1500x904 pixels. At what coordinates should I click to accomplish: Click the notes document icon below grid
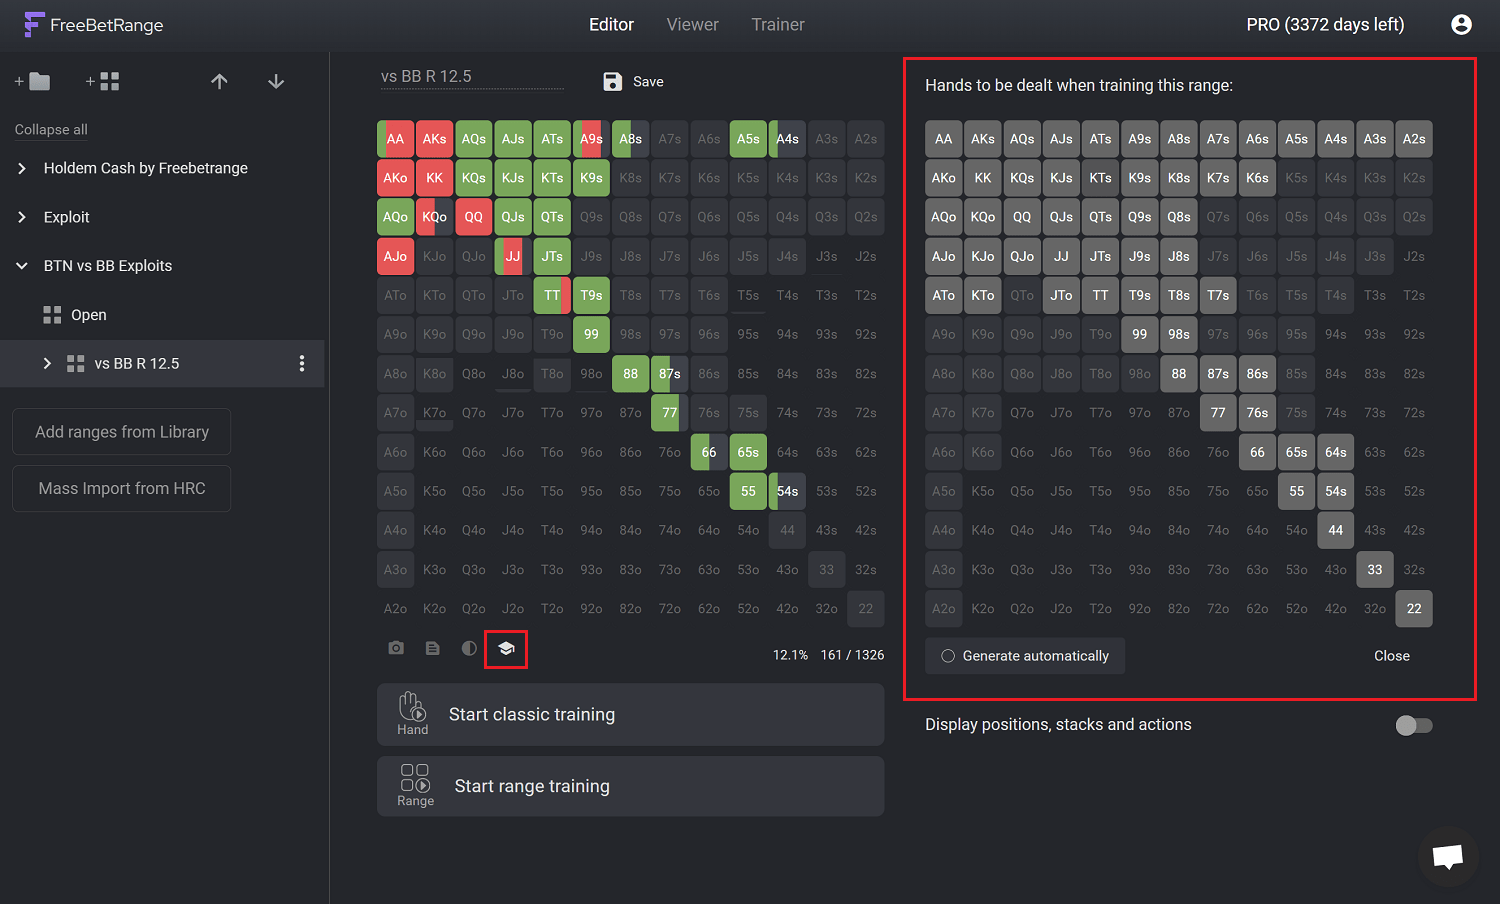[x=432, y=648]
